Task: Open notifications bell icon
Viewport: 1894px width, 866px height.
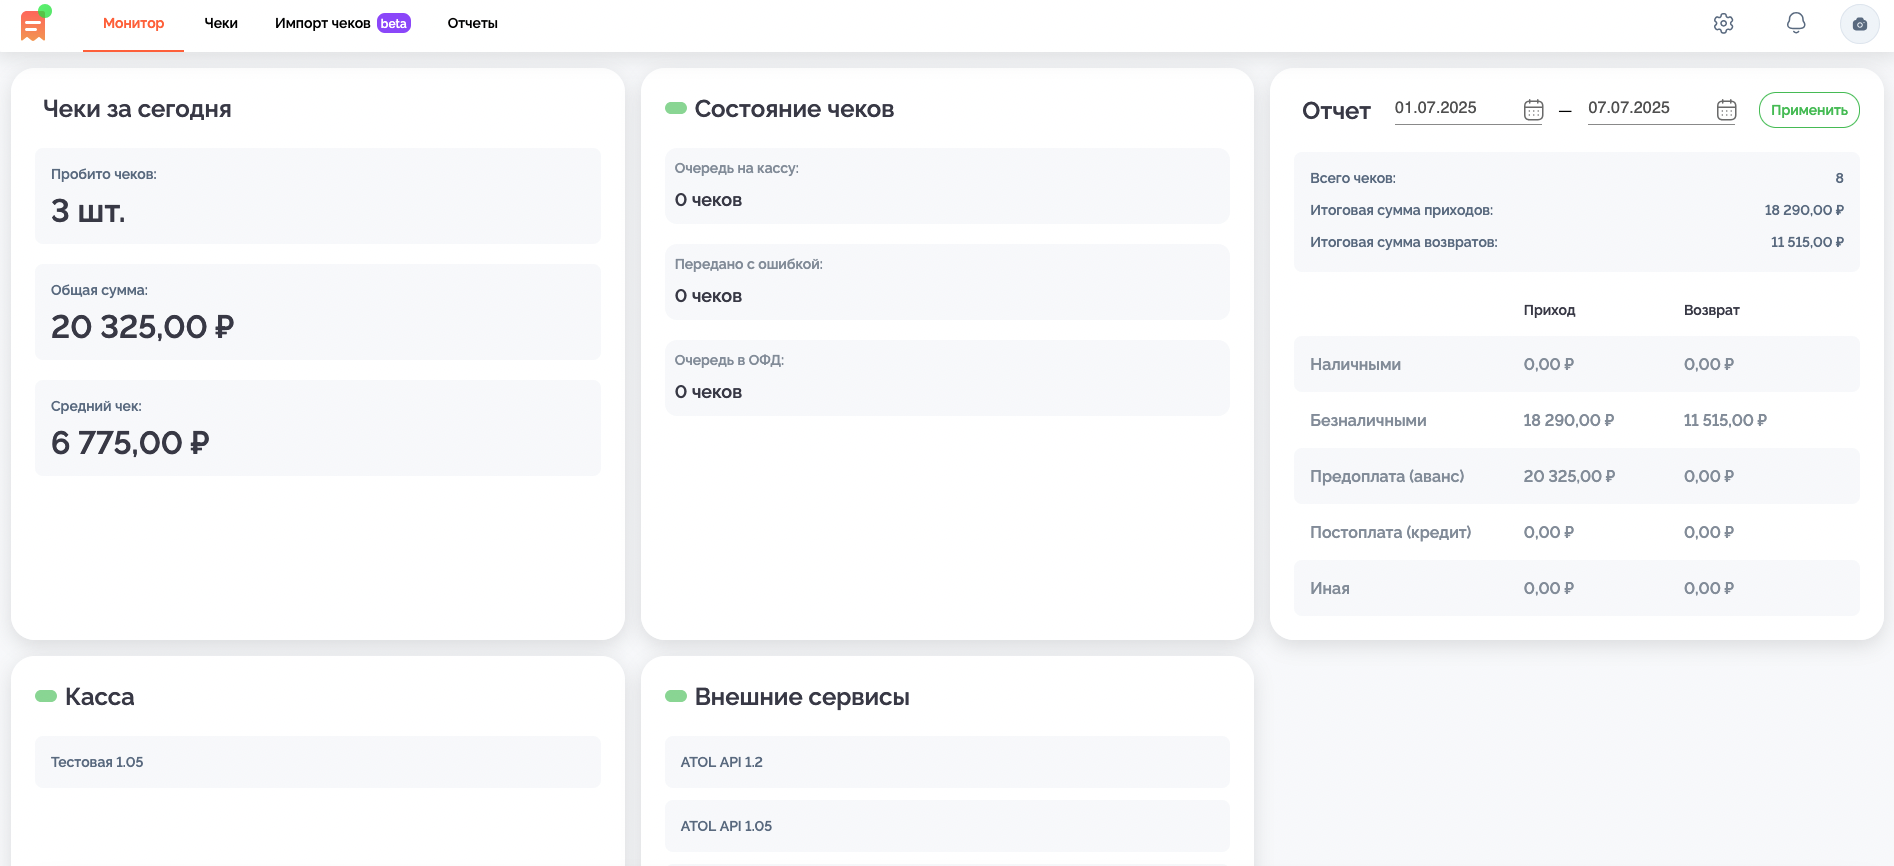Action: pyautogui.click(x=1796, y=23)
